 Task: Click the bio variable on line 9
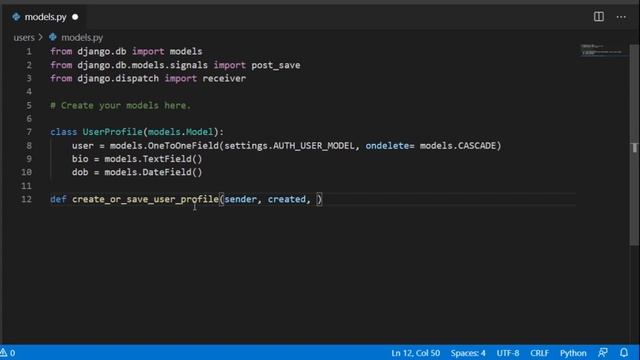(80, 159)
